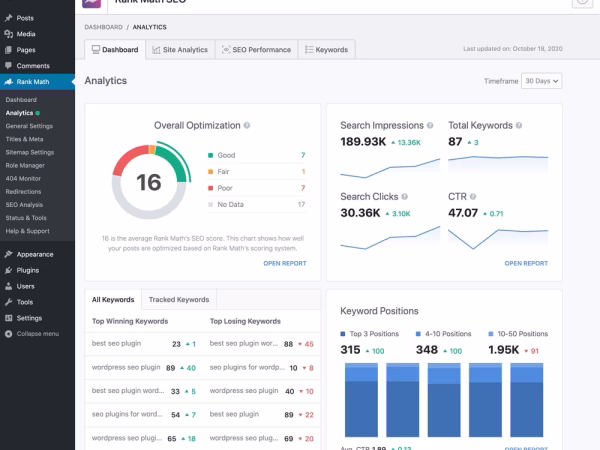Click the Posts pin icon in sidebar
600x450 pixels.
click(8, 18)
